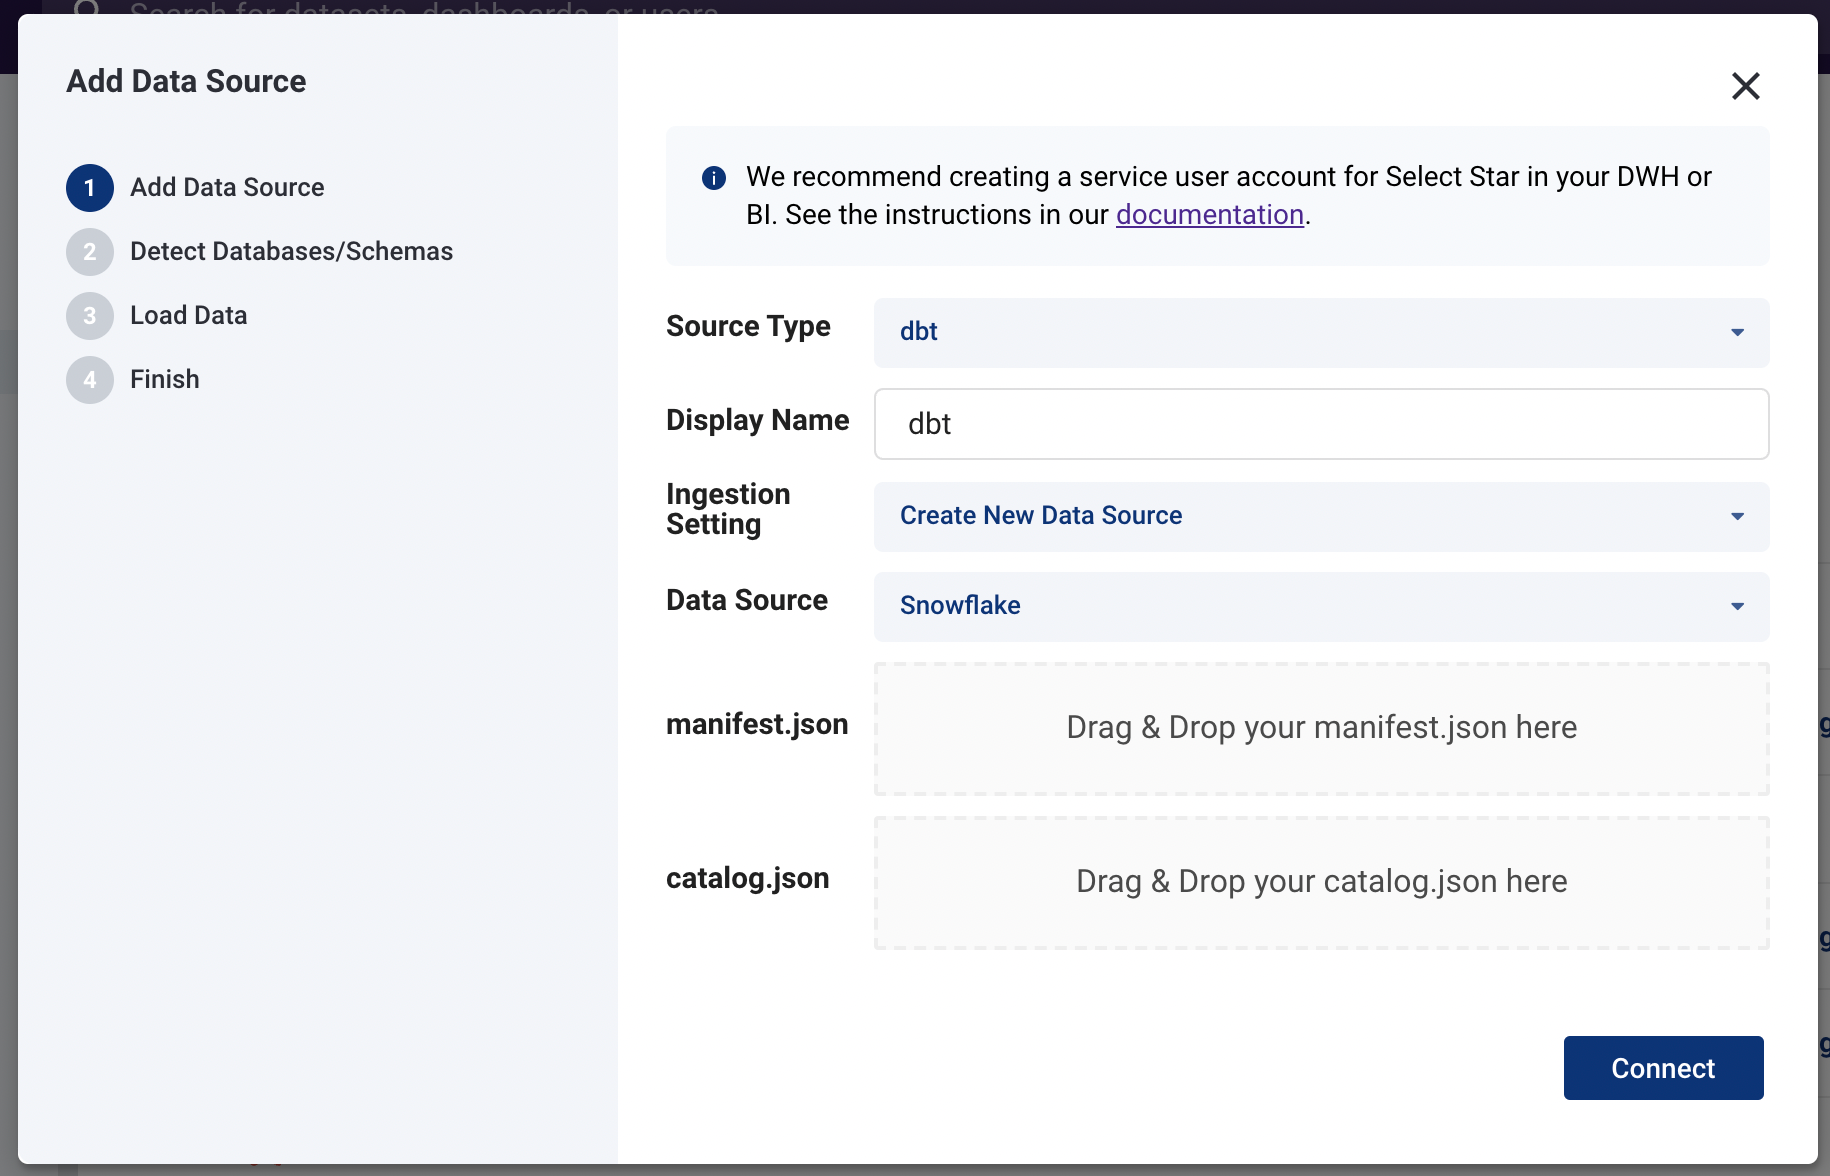The image size is (1830, 1176).
Task: Click the search magnifier icon at top
Action: tap(87, 8)
